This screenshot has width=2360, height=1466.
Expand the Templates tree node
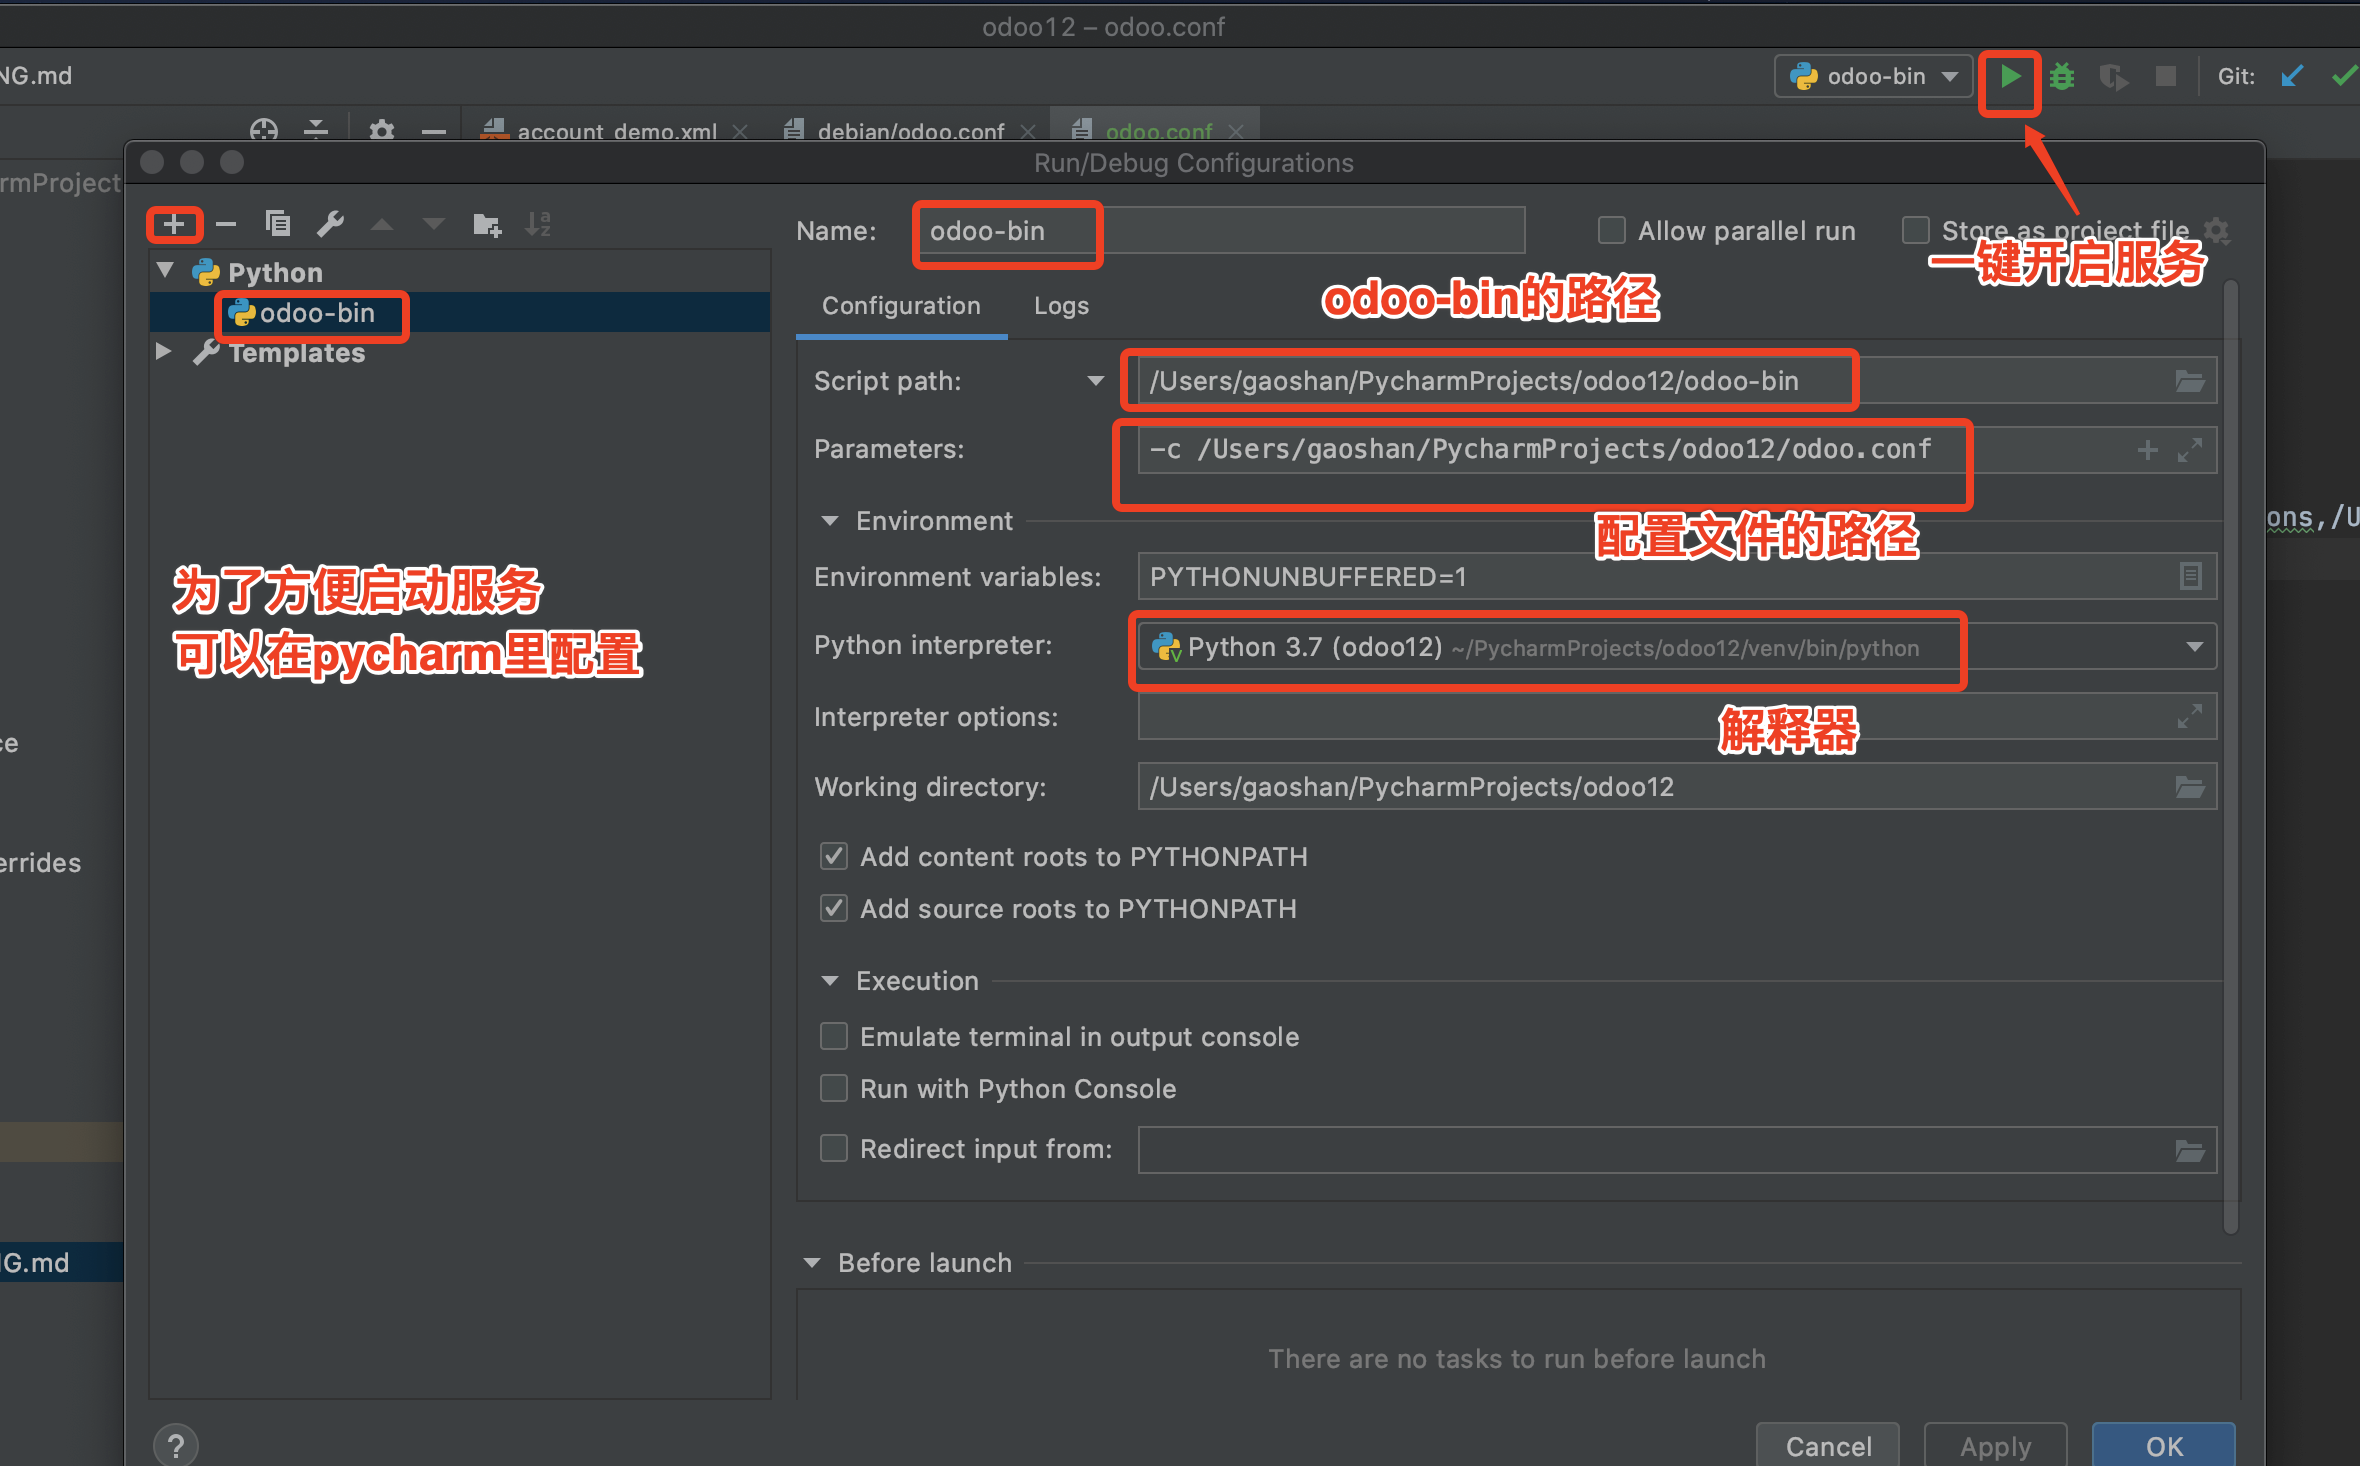coord(164,352)
